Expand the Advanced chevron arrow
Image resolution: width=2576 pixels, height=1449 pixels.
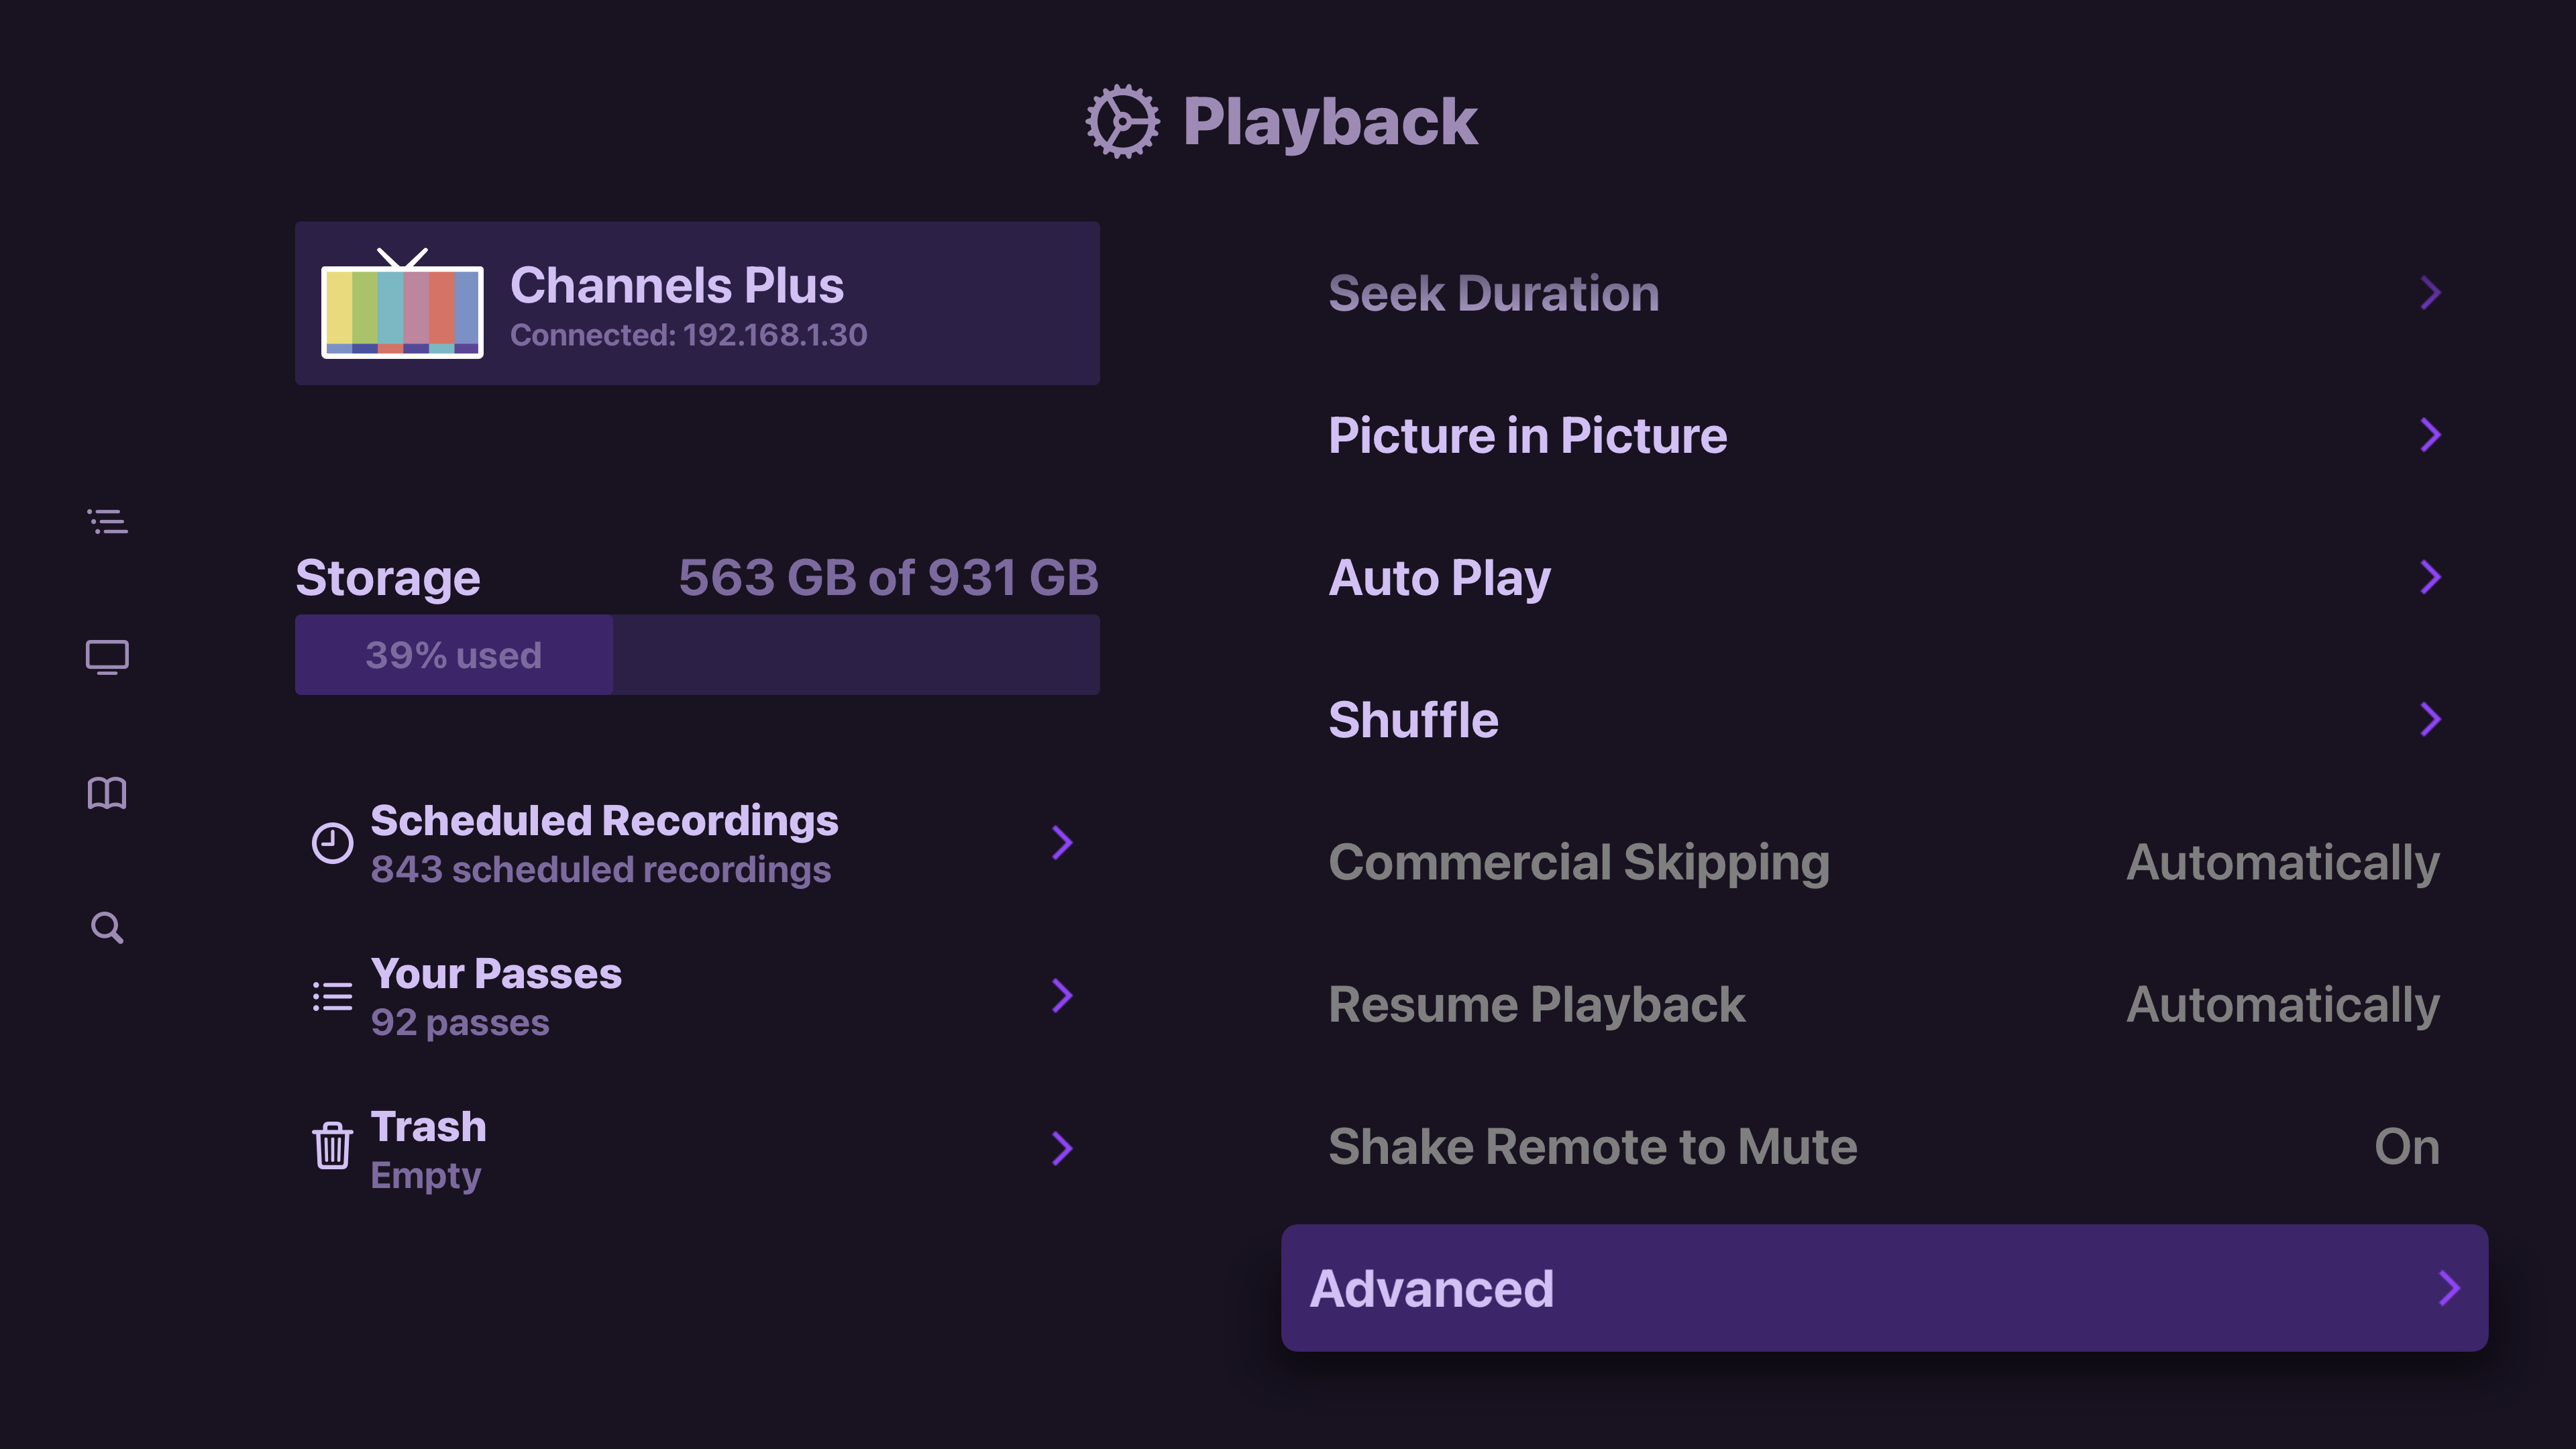click(x=2449, y=1288)
